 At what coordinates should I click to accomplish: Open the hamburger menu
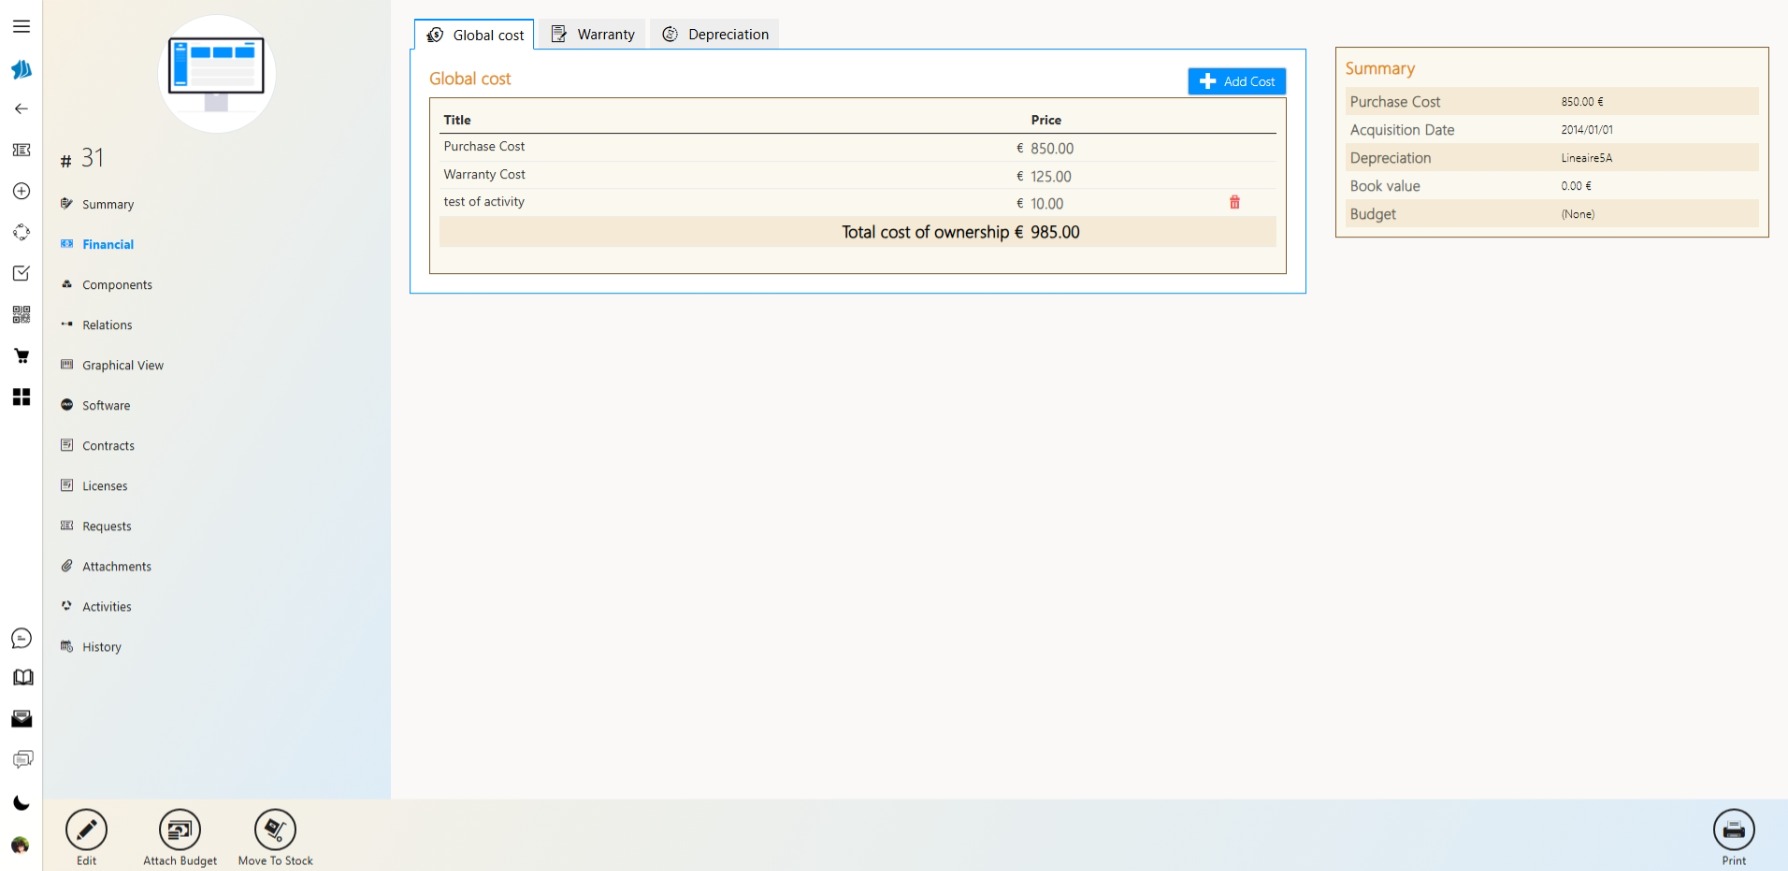[21, 27]
